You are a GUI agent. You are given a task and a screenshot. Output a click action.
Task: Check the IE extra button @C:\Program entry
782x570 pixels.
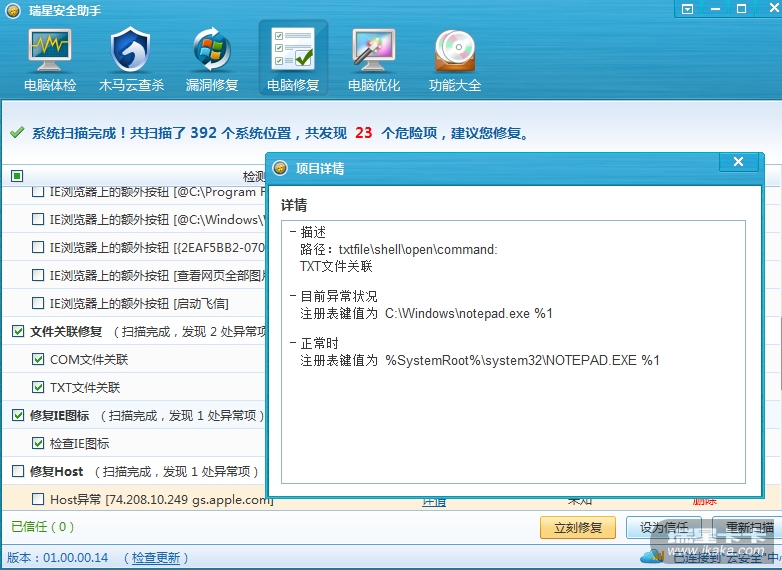[x=38, y=191]
